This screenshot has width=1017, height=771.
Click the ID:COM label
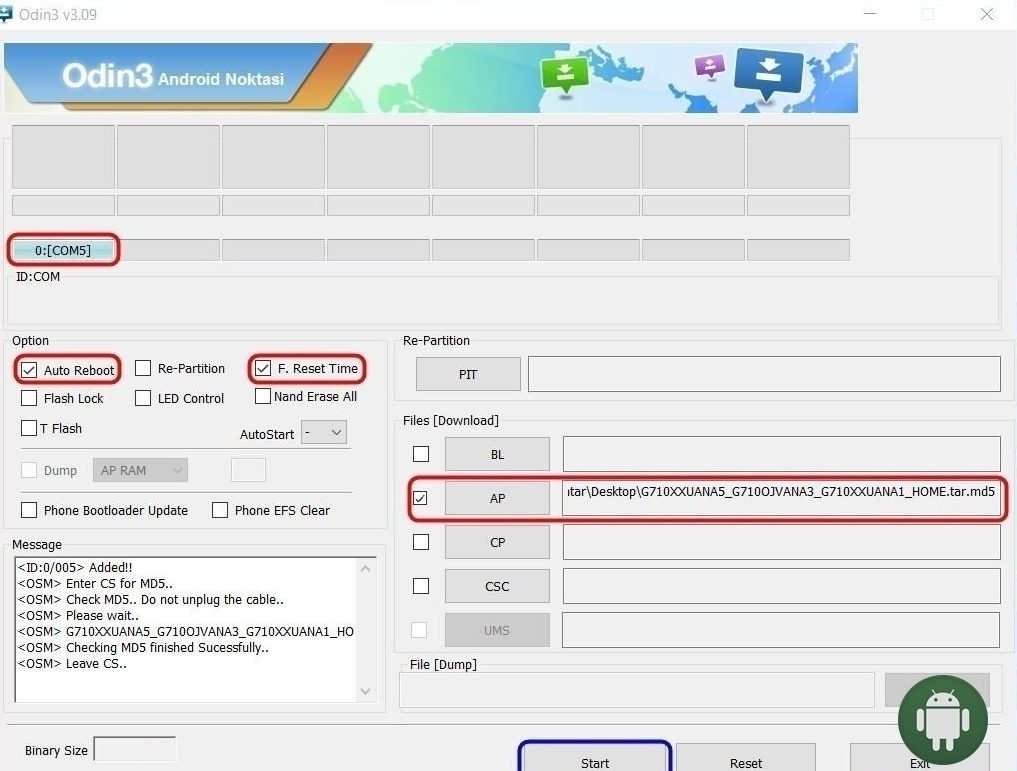point(38,277)
